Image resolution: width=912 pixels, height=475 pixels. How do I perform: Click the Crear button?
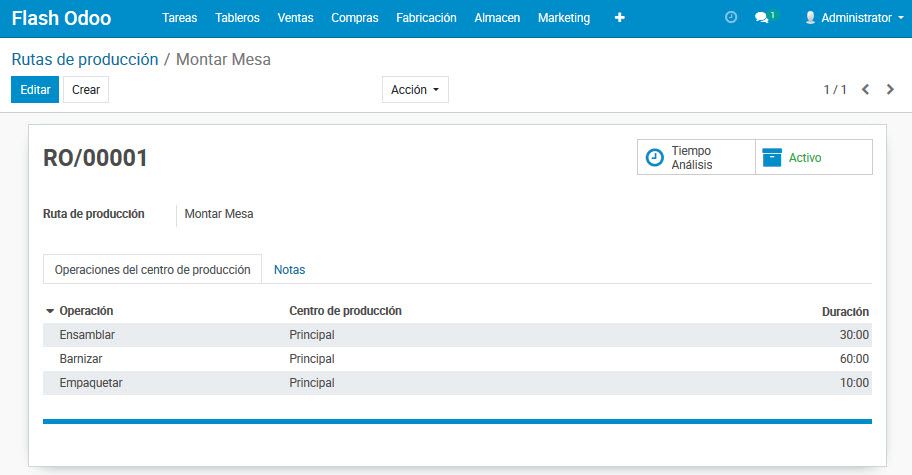(86, 90)
